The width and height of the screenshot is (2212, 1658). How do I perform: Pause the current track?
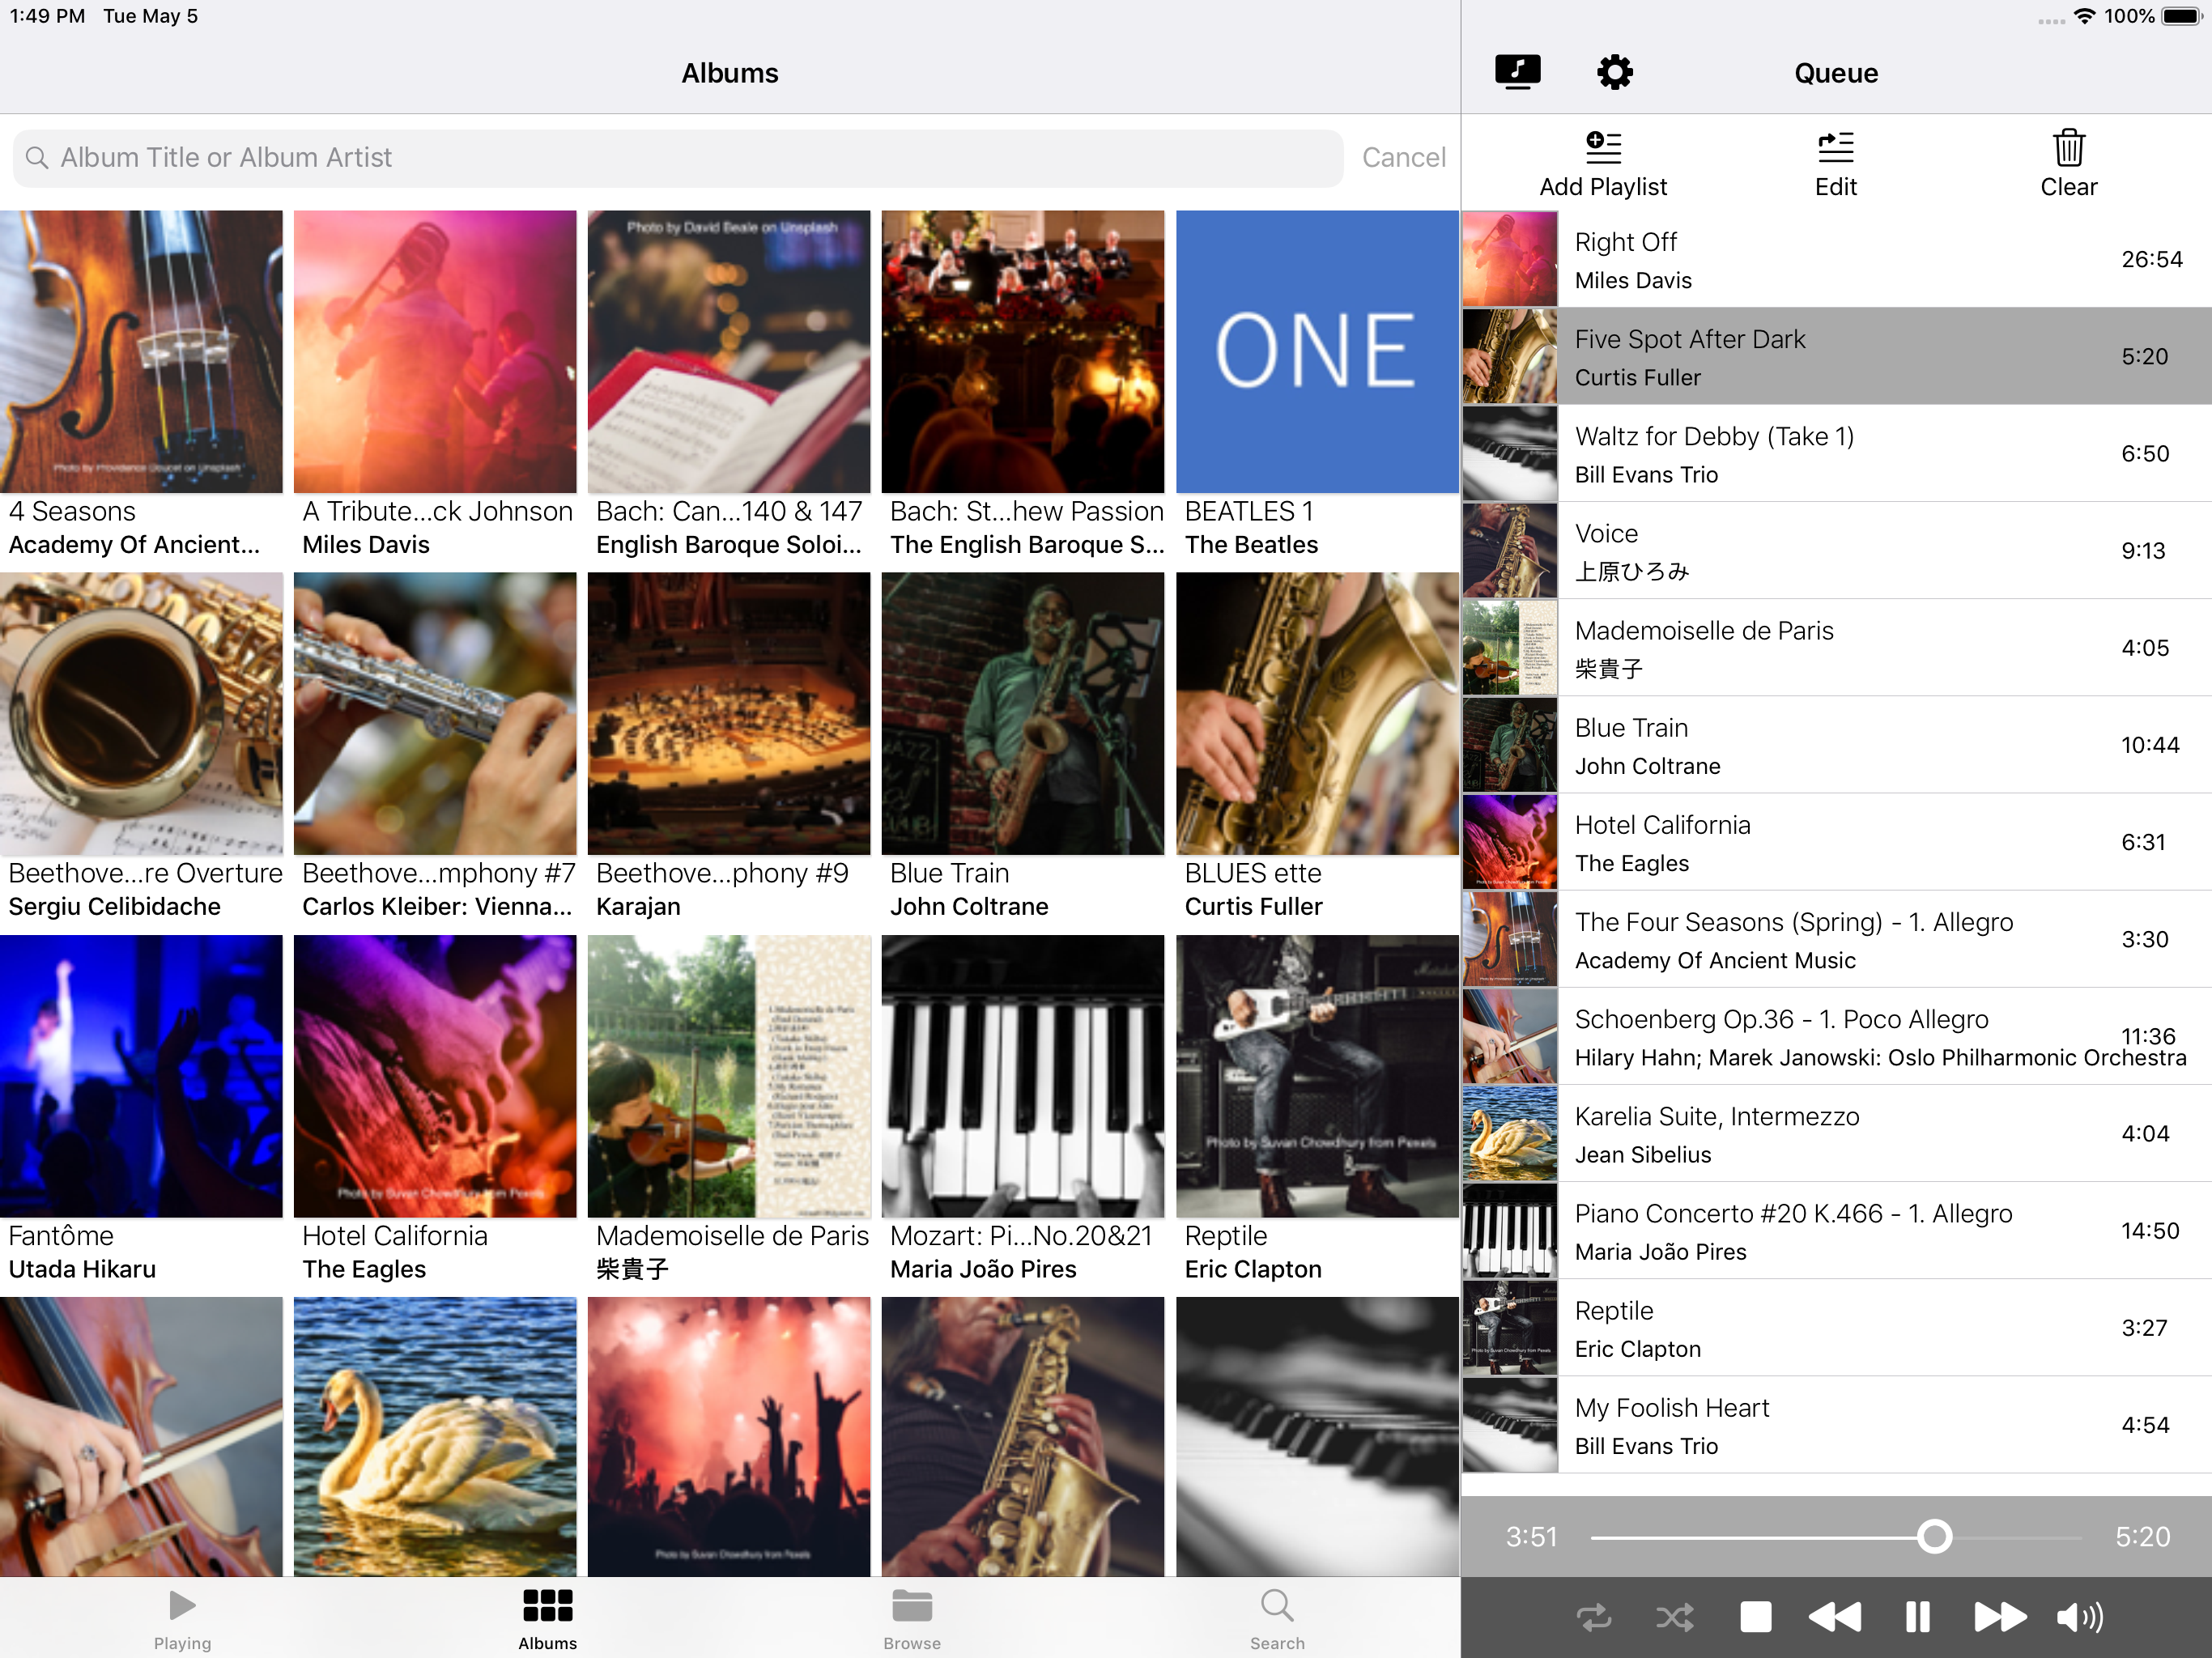1917,1617
